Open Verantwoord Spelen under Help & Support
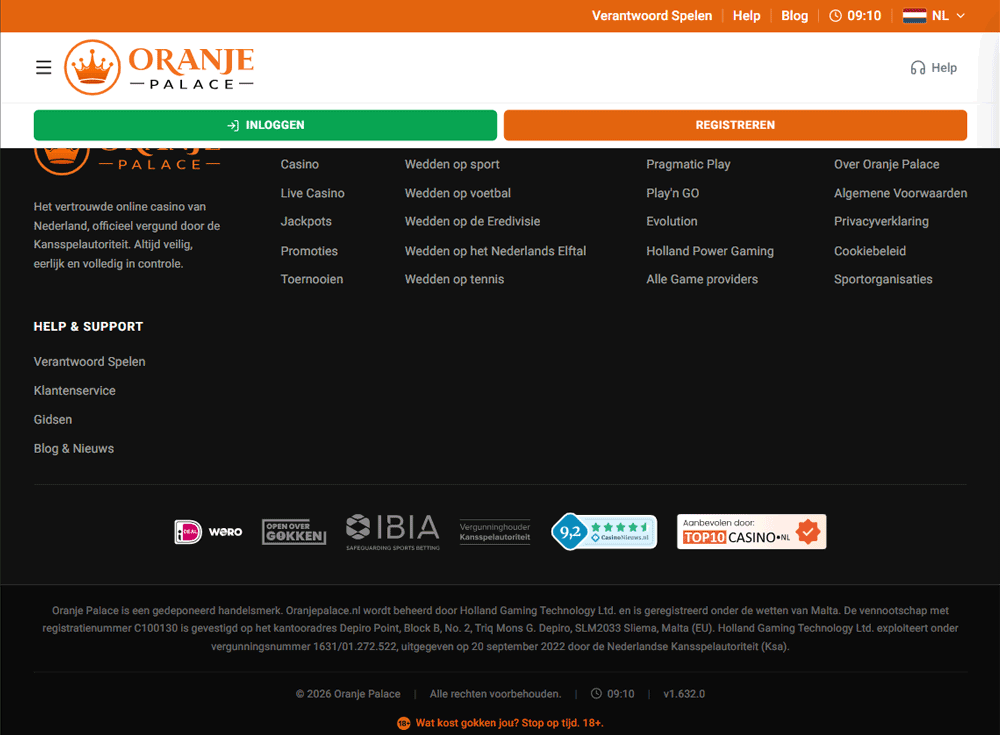Screen dimensions: 1000x735 pyautogui.click(x=89, y=361)
